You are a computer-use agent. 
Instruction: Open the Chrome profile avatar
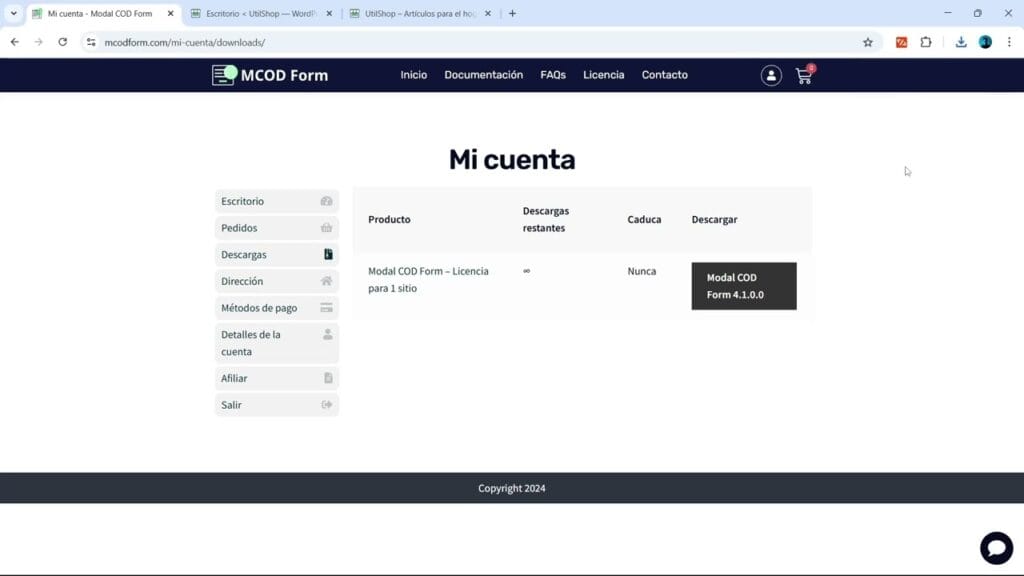(x=985, y=42)
